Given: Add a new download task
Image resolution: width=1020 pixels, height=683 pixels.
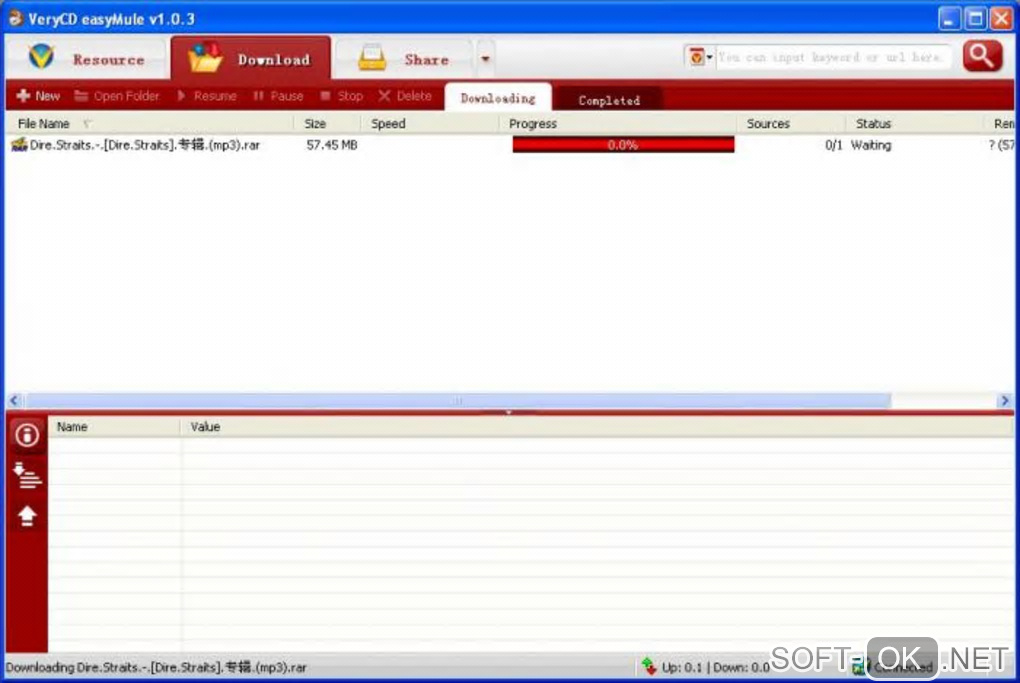Looking at the screenshot, I should [x=38, y=96].
